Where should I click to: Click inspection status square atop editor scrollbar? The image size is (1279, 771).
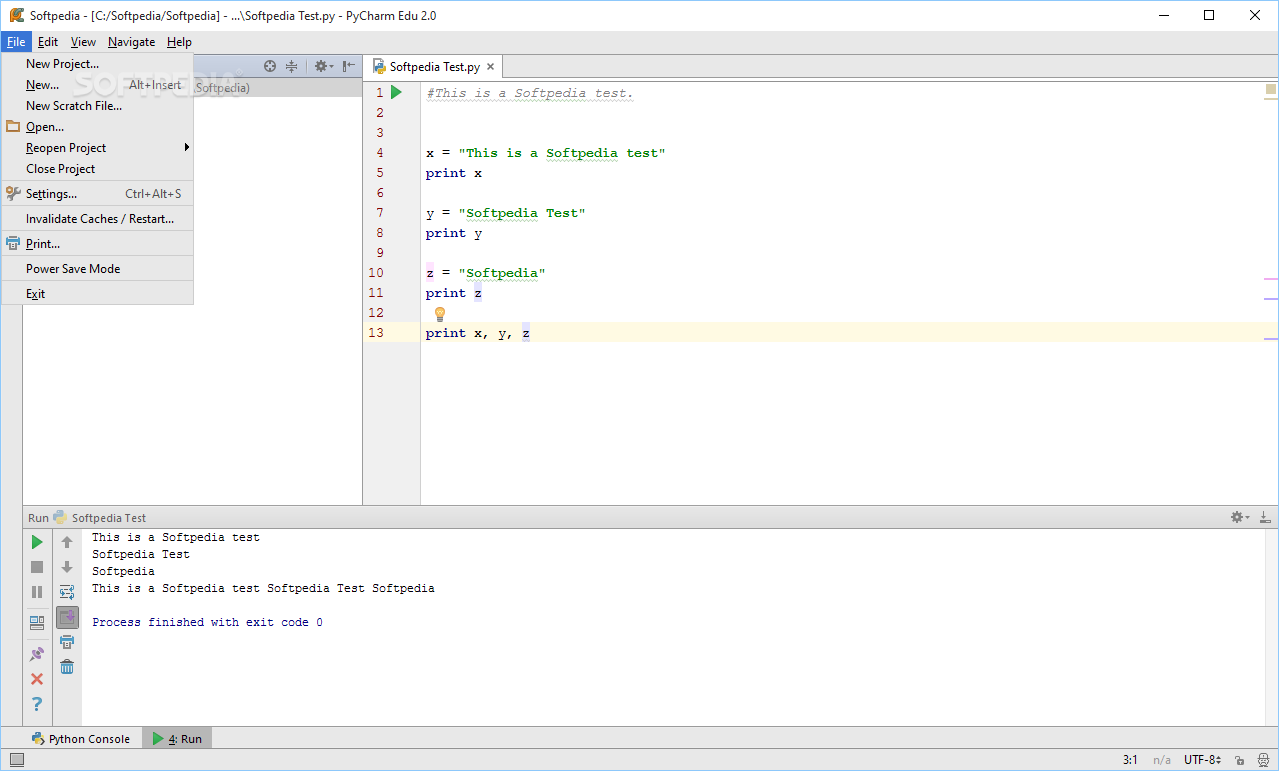(x=1271, y=90)
